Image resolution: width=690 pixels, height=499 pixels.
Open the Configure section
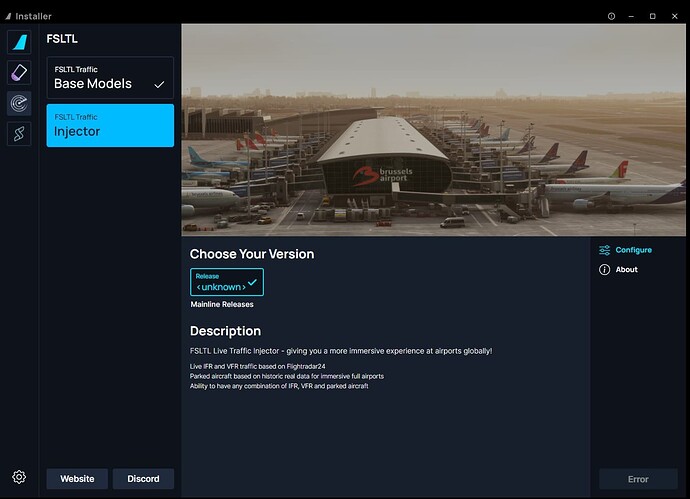pos(625,250)
